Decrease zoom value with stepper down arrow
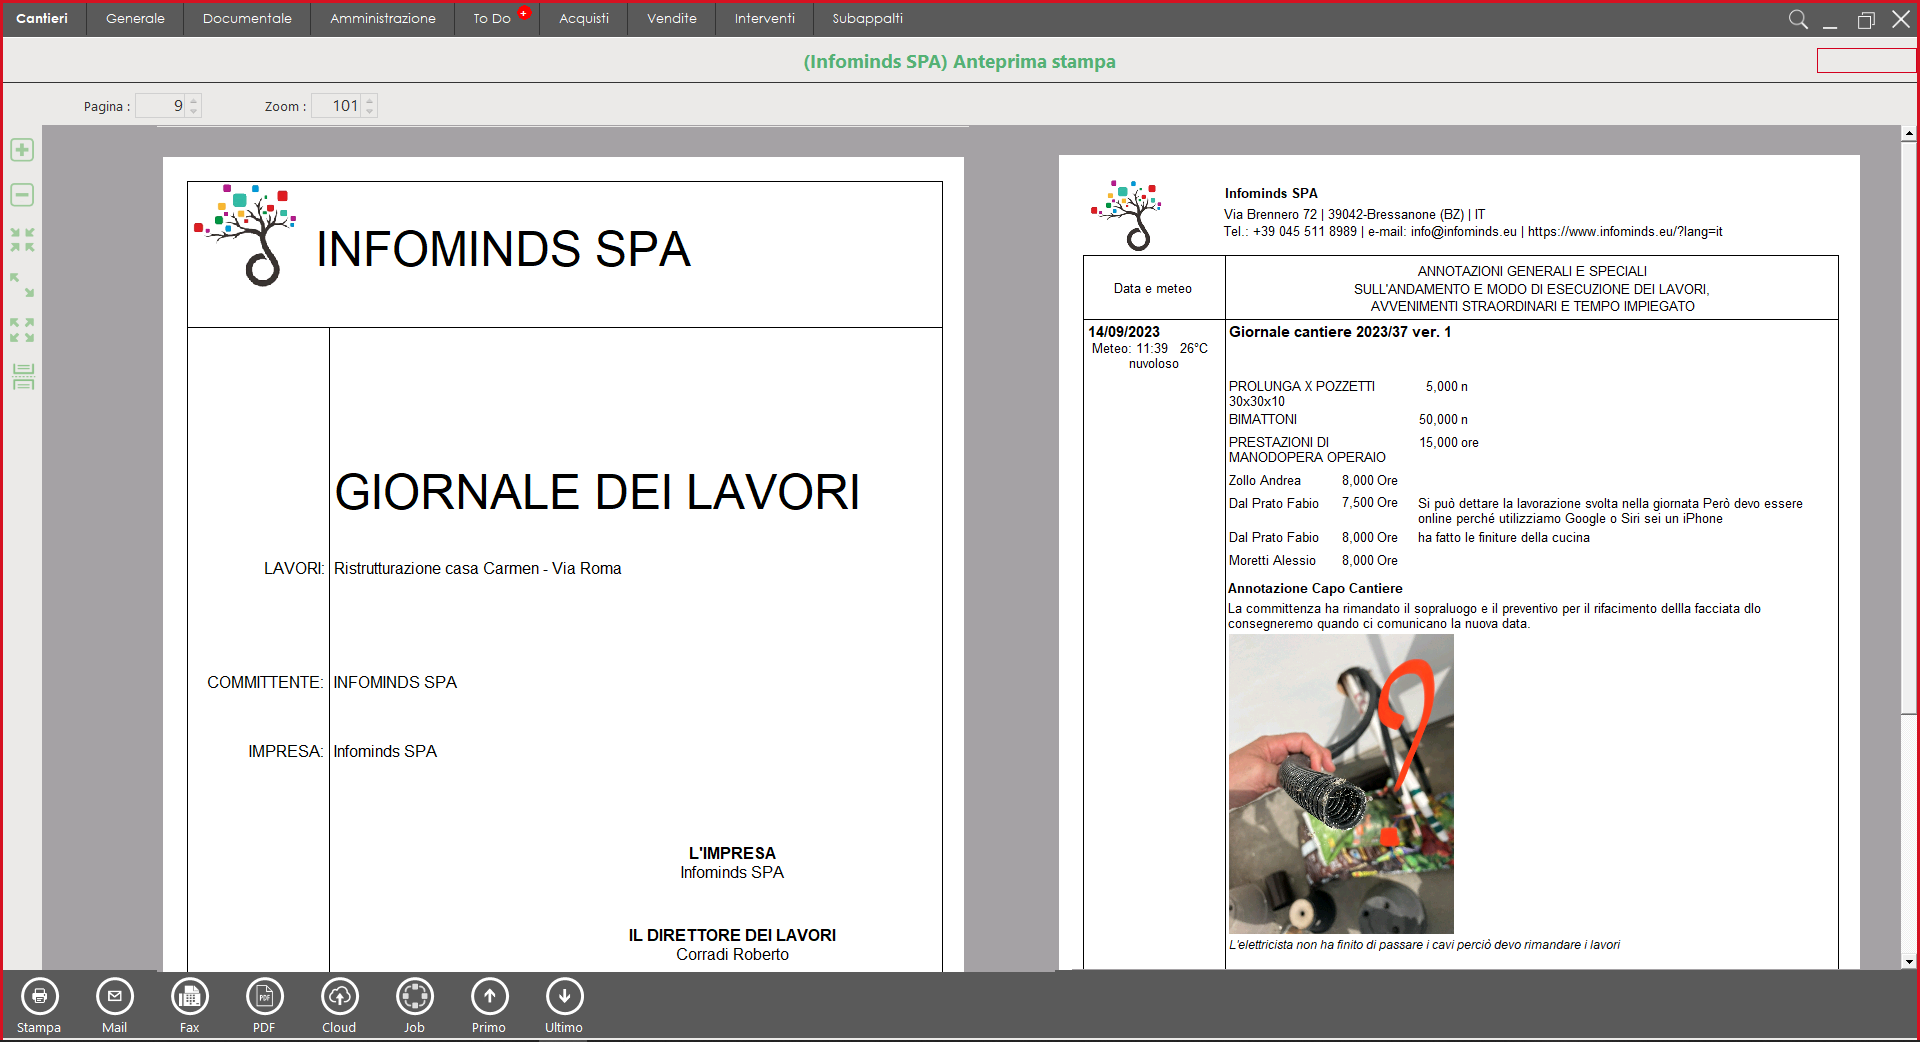 (370, 111)
